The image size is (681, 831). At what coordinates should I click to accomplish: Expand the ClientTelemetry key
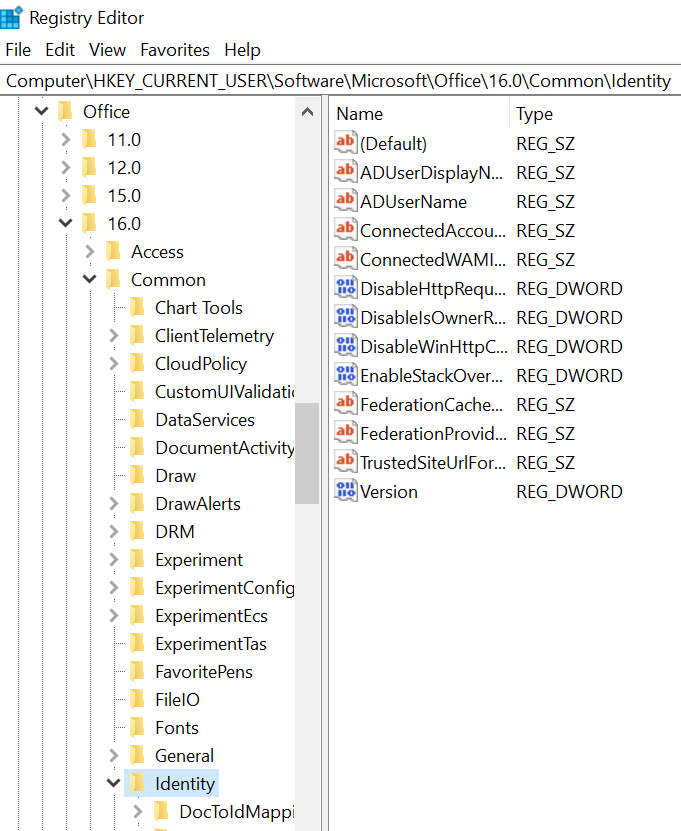tap(113, 336)
